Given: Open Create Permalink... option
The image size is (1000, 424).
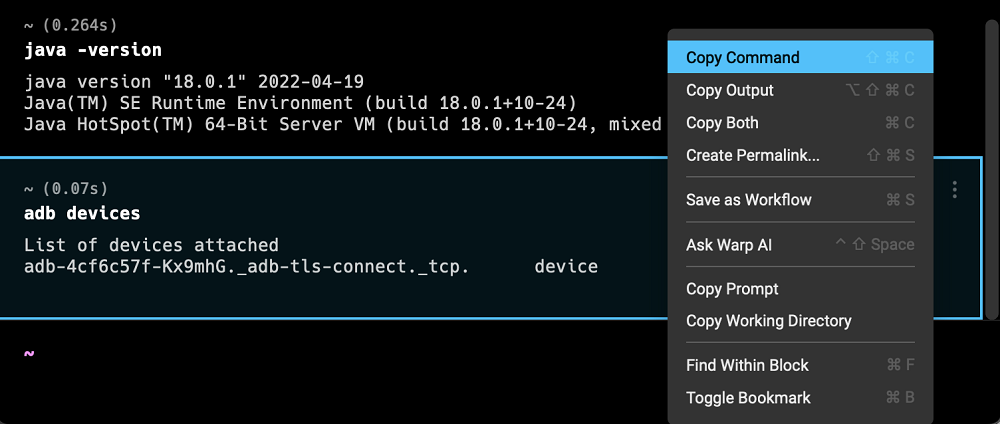Looking at the screenshot, I should click(x=800, y=155).
